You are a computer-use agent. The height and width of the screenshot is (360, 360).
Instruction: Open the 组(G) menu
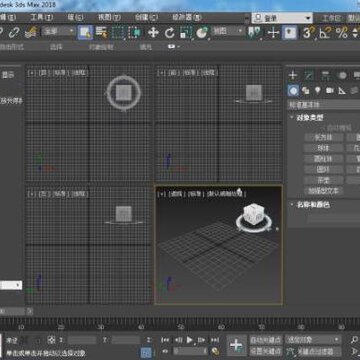click(75, 17)
